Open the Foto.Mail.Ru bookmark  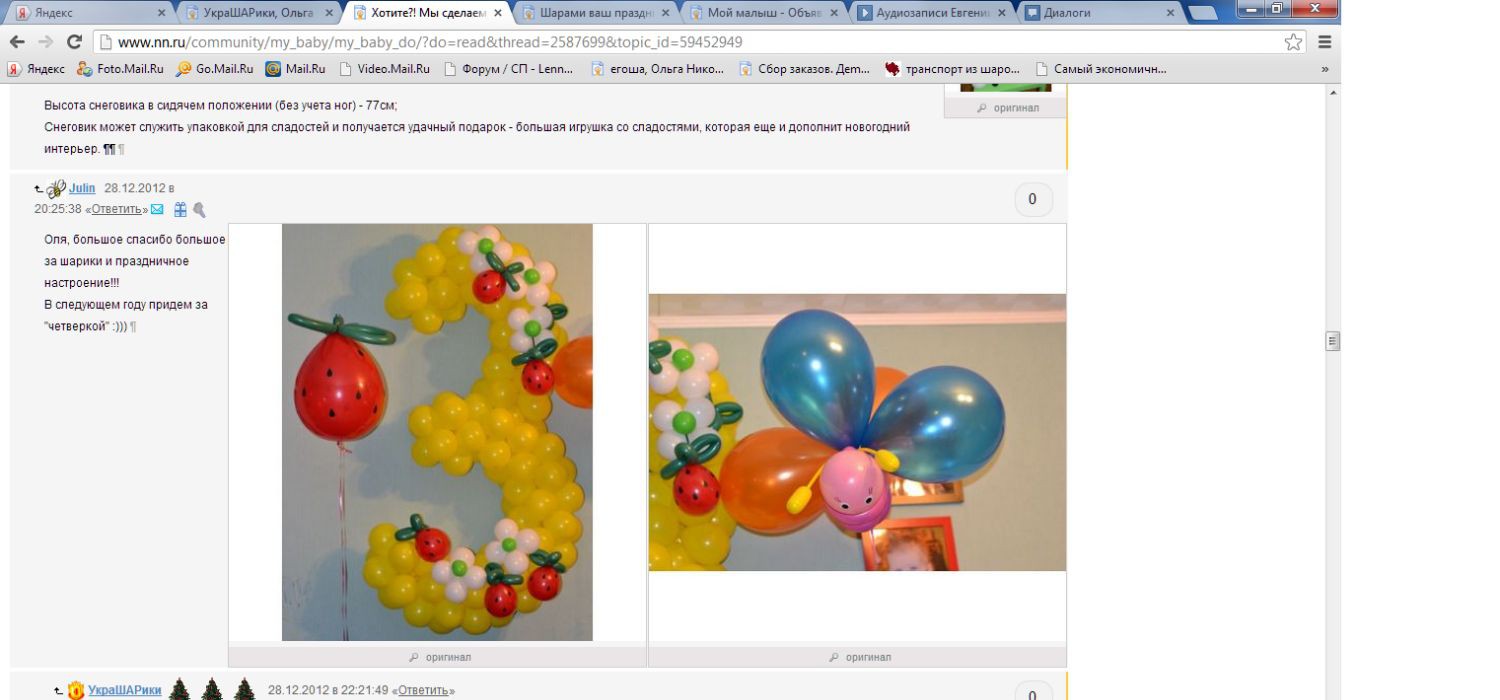point(120,69)
